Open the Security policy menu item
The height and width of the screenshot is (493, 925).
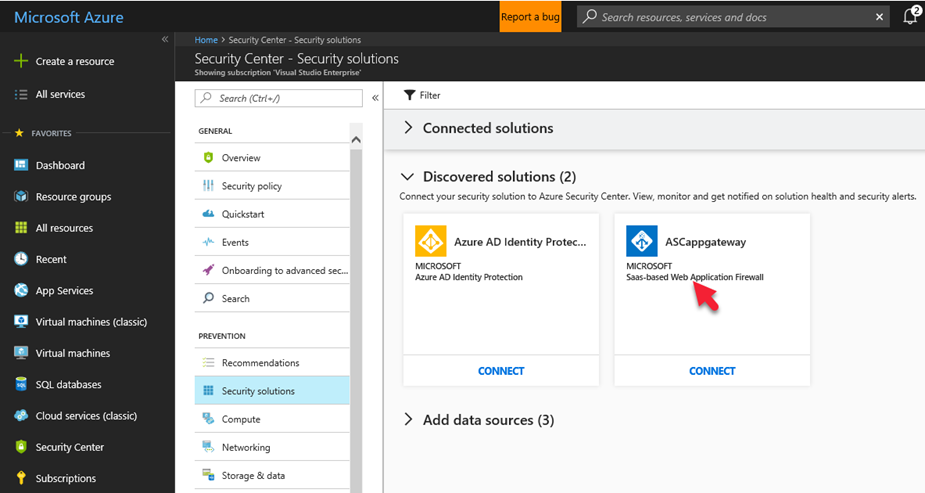[x=251, y=186]
